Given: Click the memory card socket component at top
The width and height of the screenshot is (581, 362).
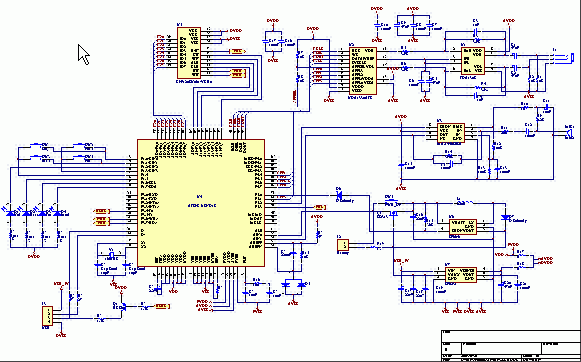Looking at the screenshot, I should tap(189, 52).
